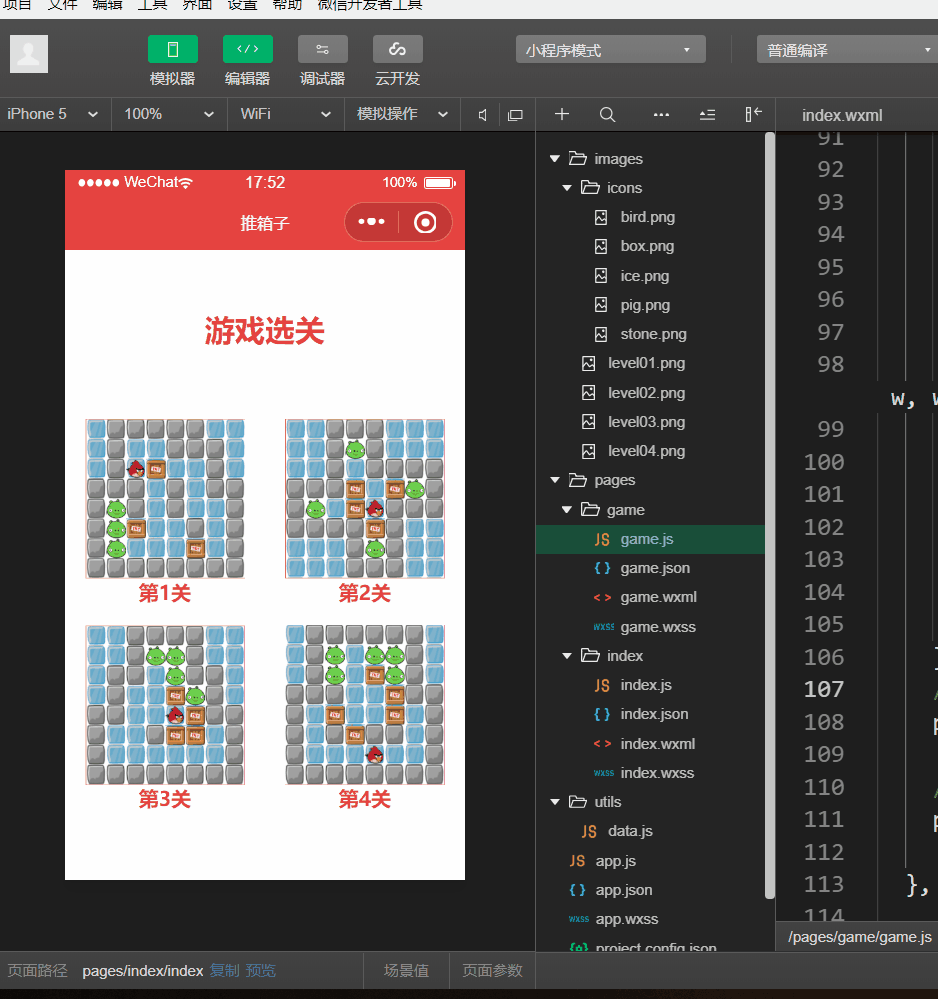The height and width of the screenshot is (999, 938).
Task: Open the file tree more options icon
Action: click(x=661, y=115)
